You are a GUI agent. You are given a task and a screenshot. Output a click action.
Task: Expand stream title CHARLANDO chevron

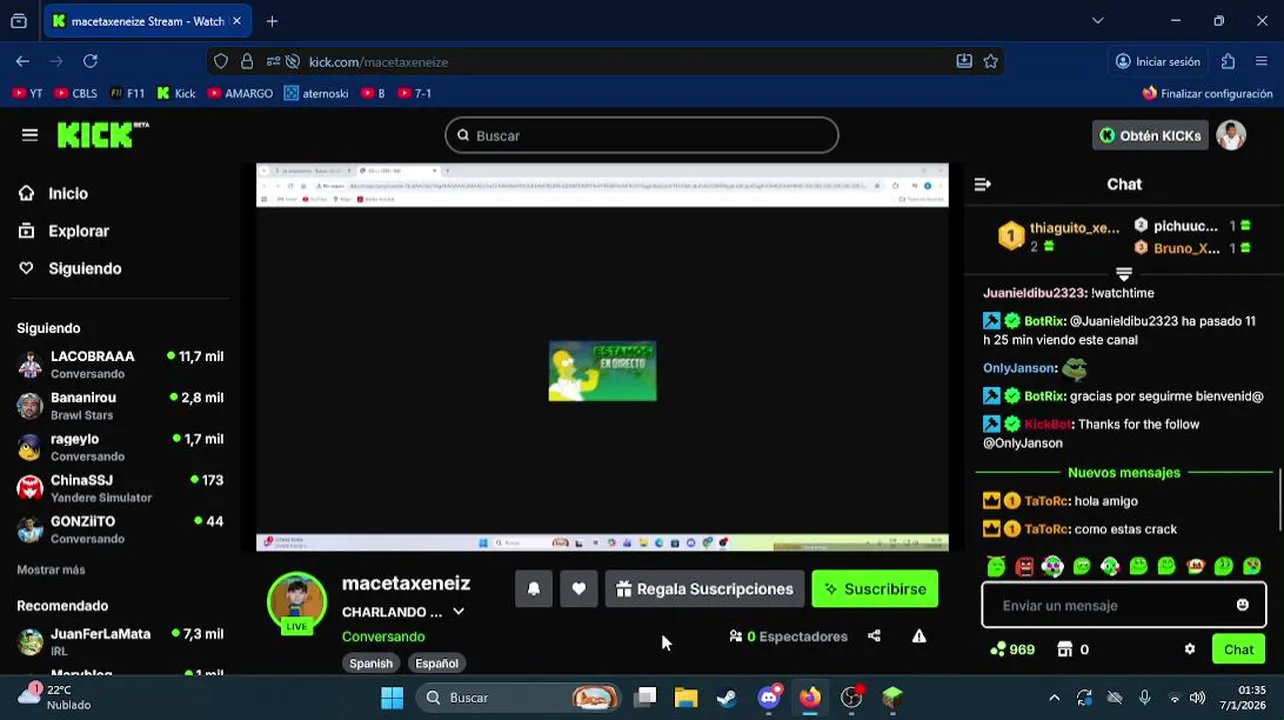[458, 612]
